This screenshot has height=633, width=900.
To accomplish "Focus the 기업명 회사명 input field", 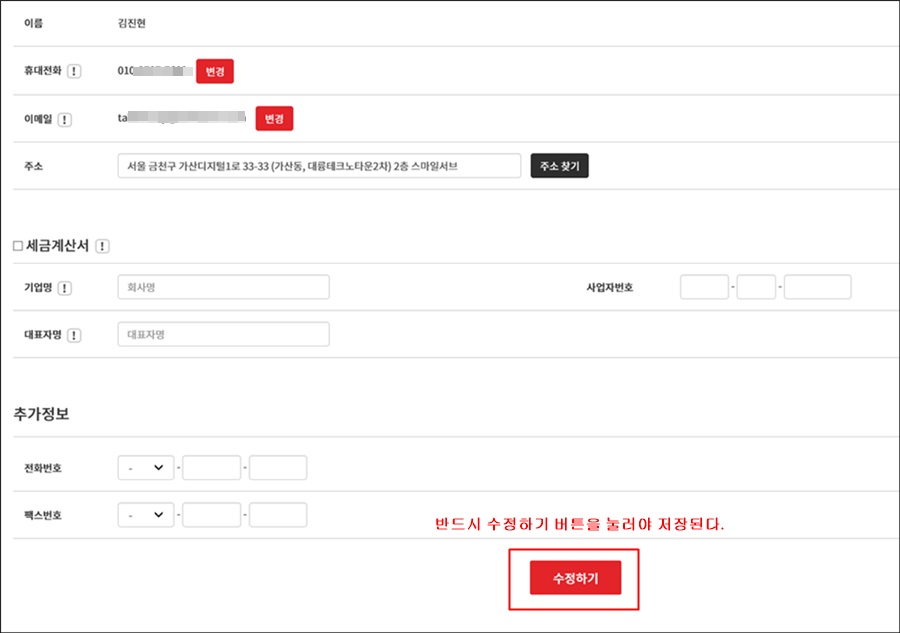I will (223, 287).
